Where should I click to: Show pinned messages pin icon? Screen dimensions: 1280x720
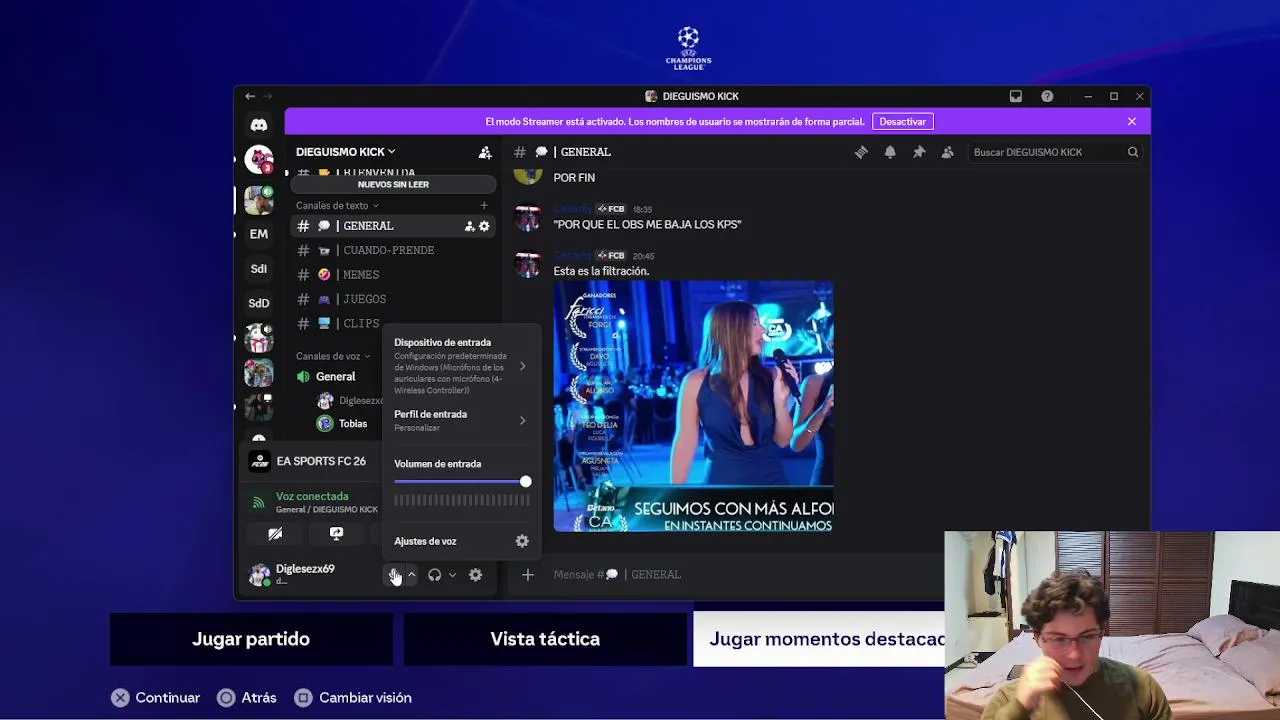[919, 152]
